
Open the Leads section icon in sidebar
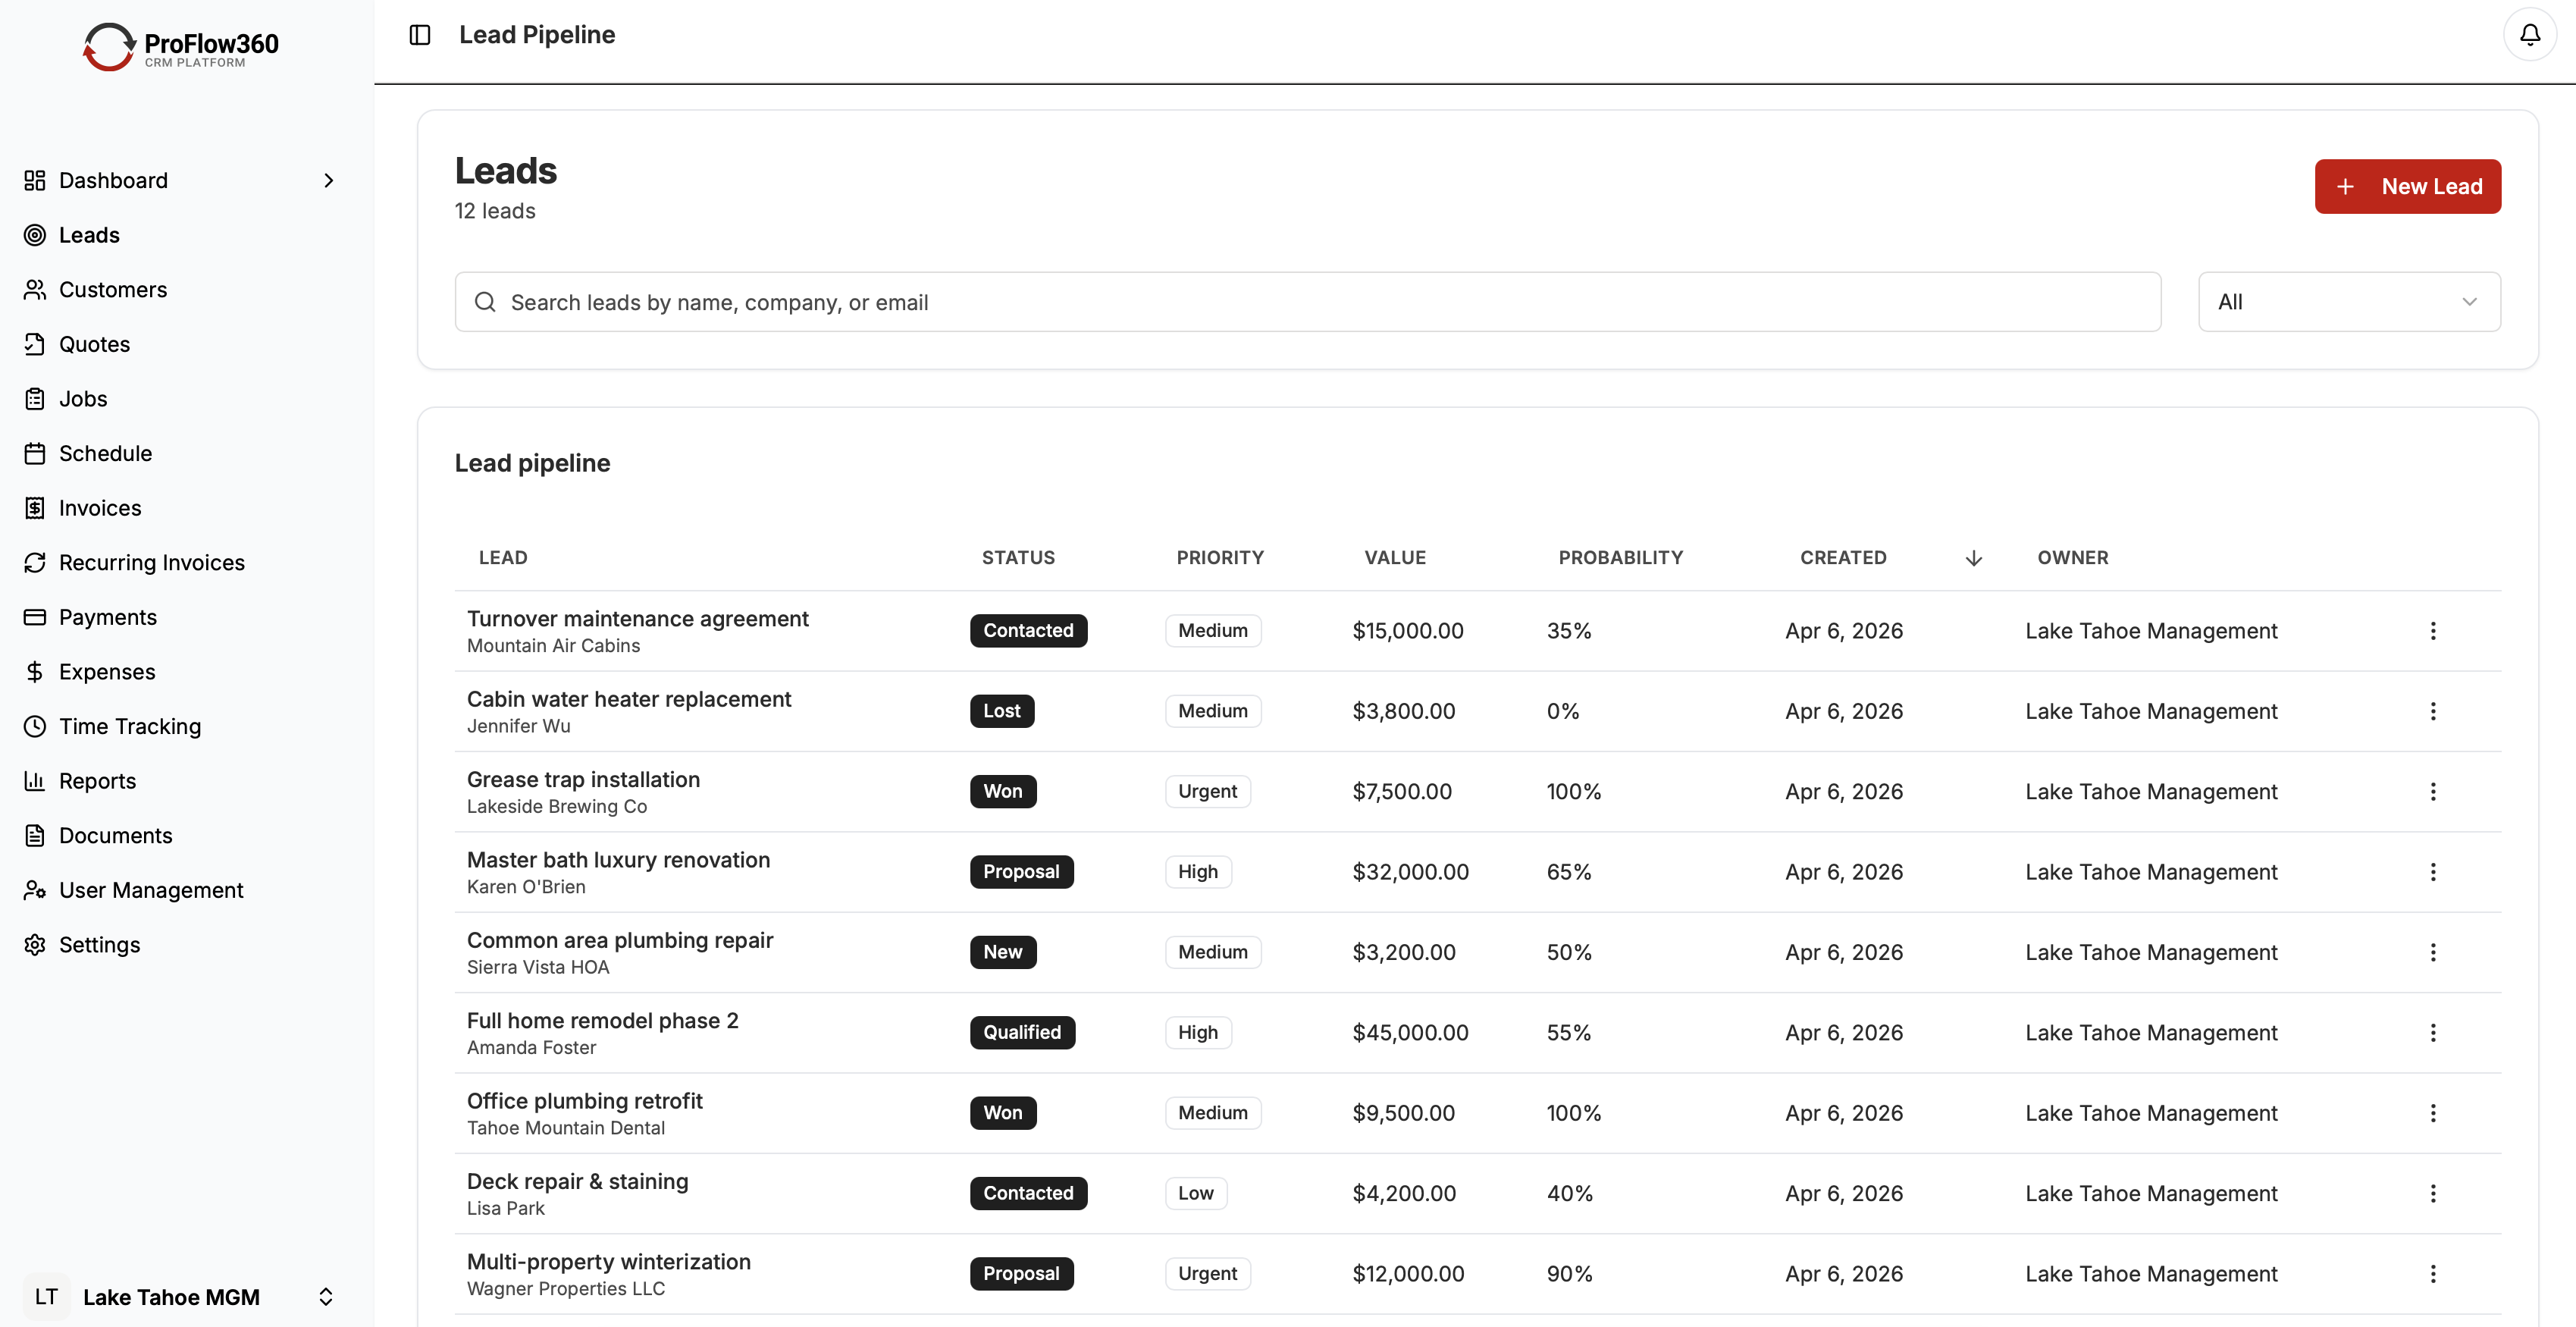click(x=35, y=235)
